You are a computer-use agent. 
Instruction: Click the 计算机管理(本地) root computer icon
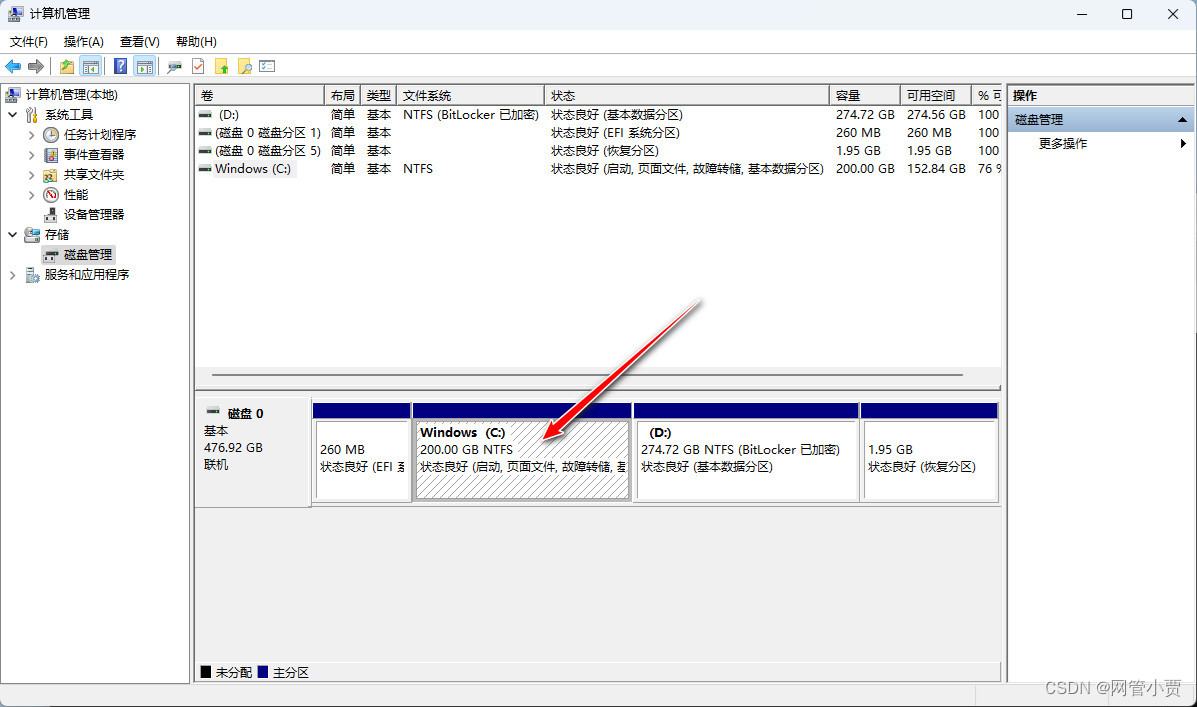point(13,95)
